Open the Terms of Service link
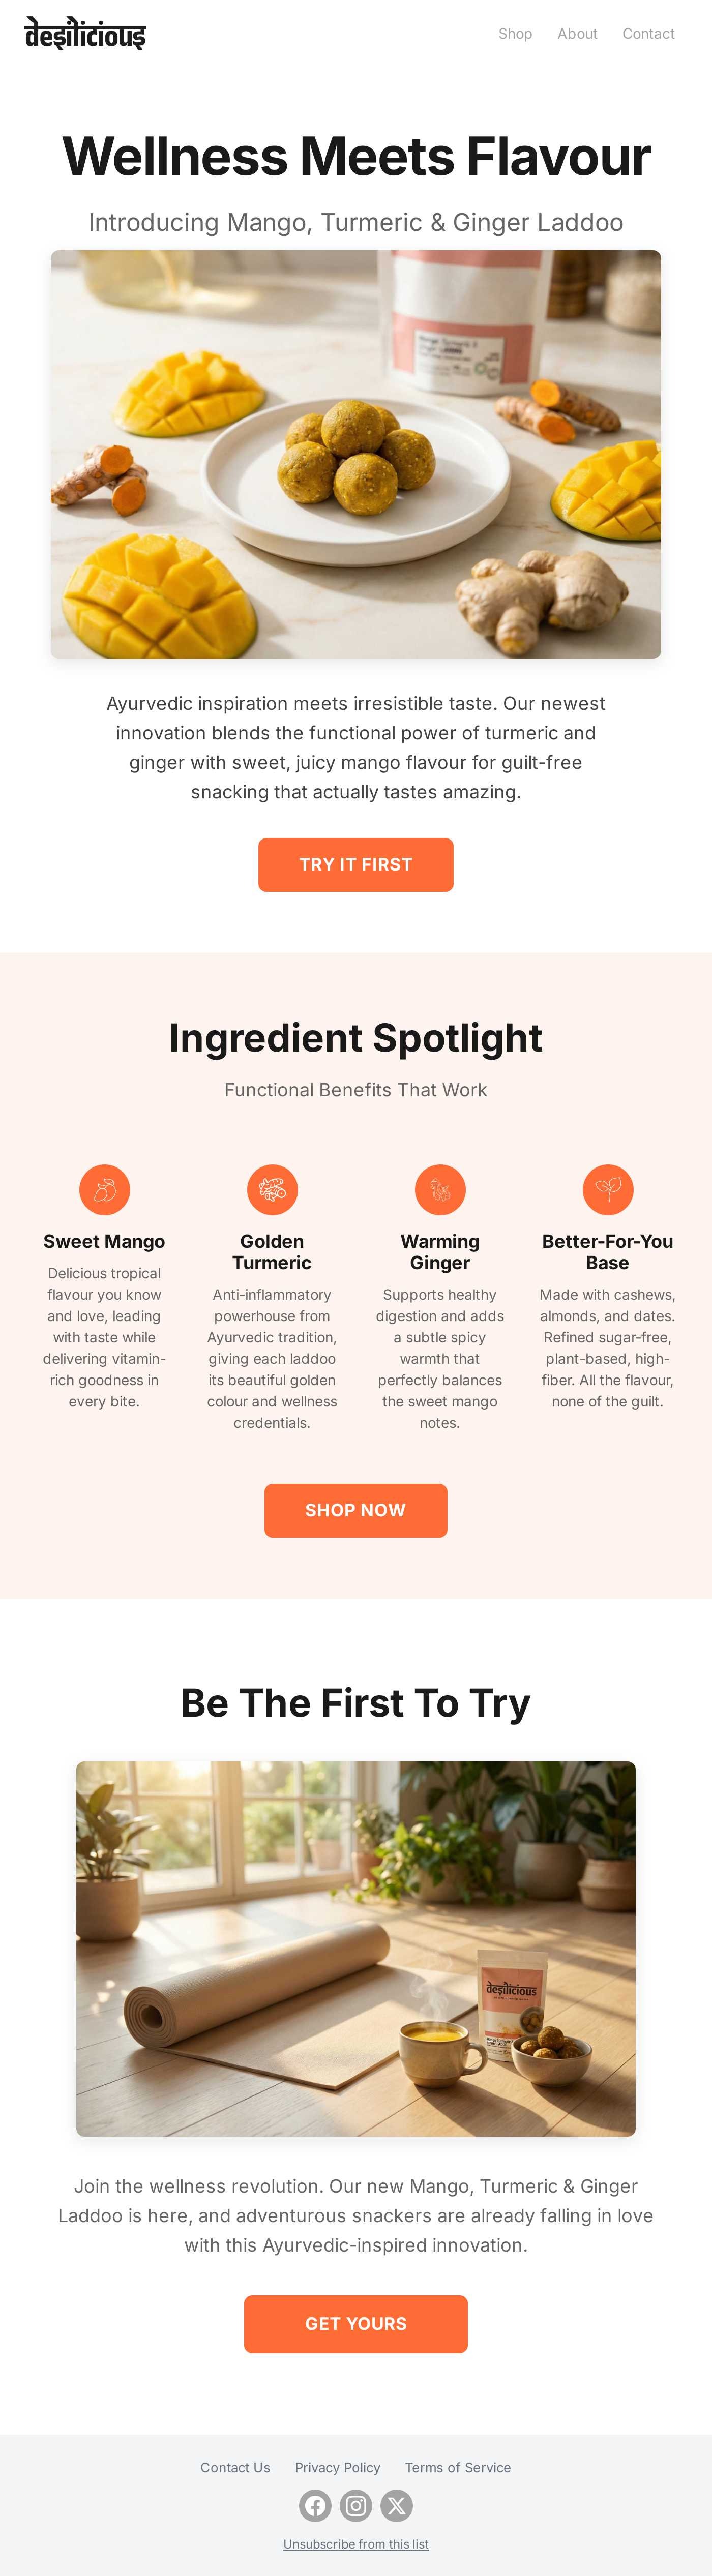 (458, 2467)
